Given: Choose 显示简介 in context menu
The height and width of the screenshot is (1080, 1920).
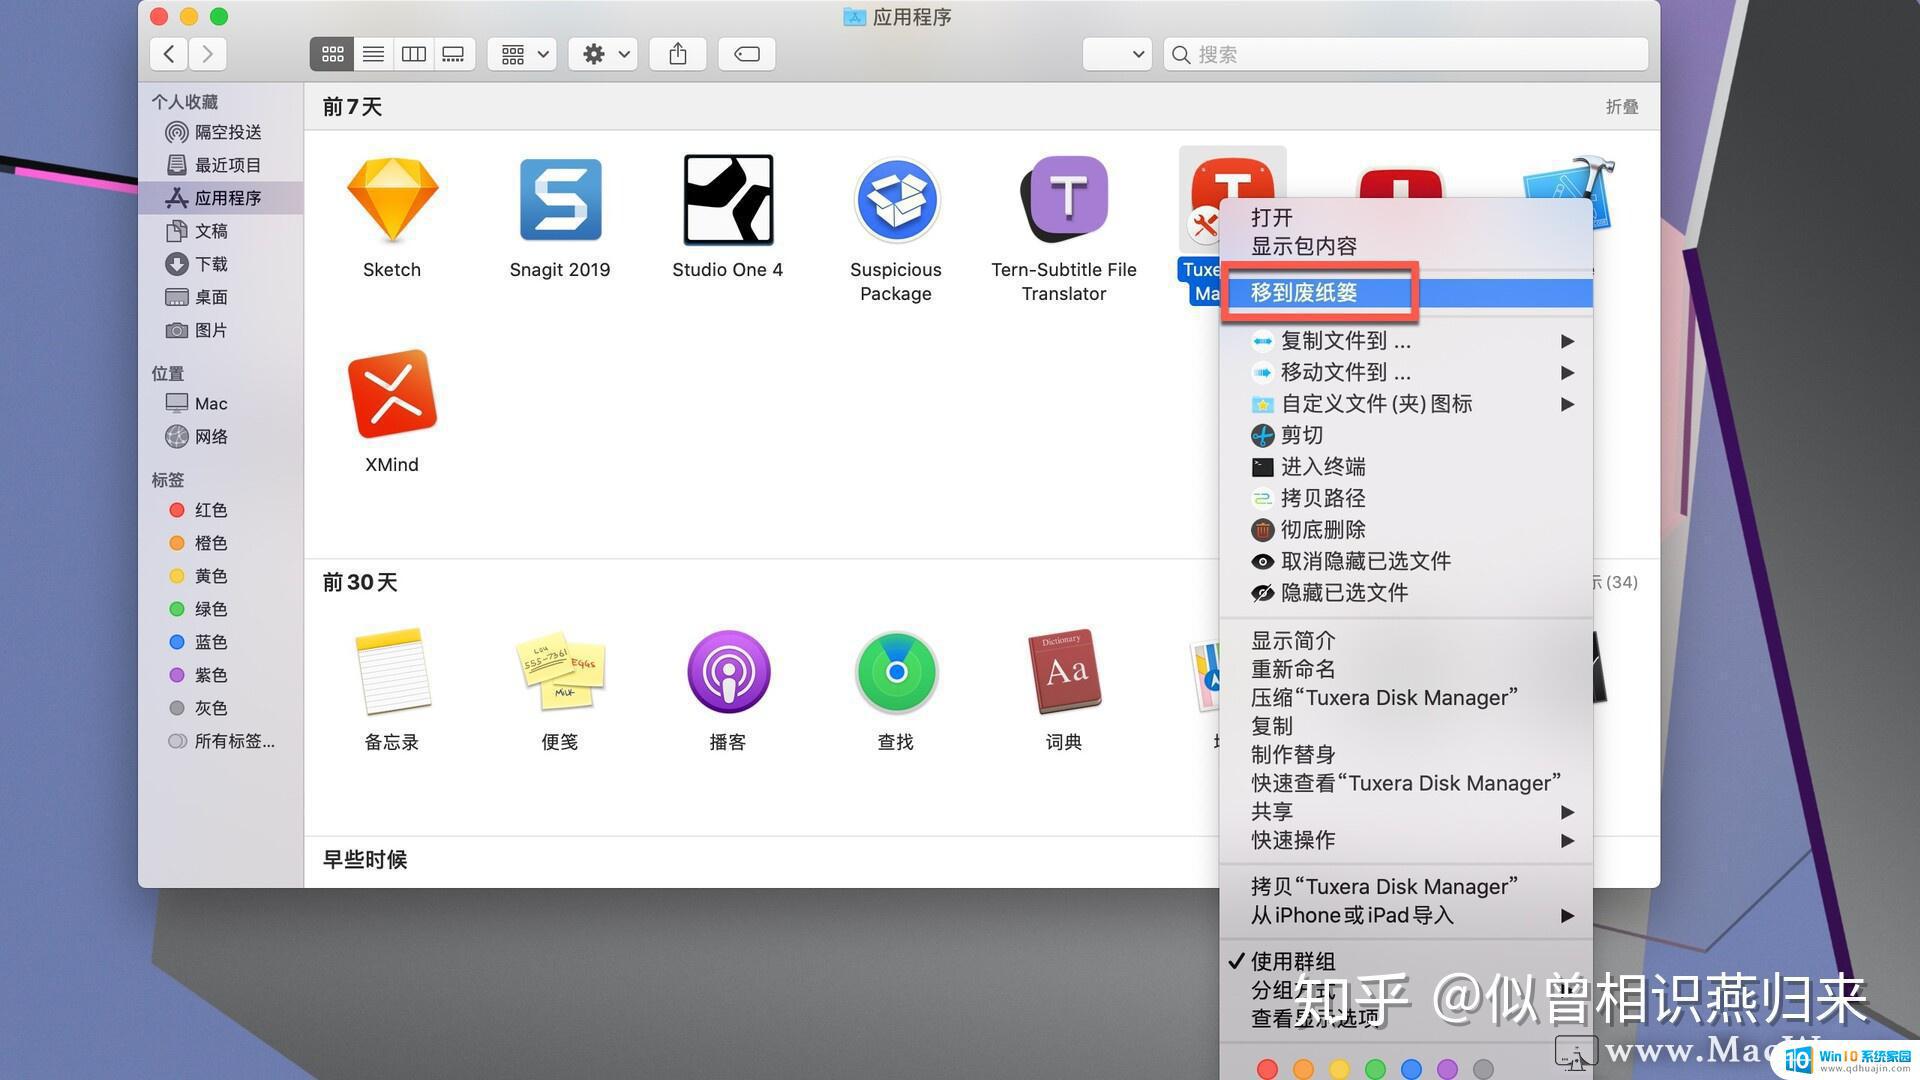Looking at the screenshot, I should pyautogui.click(x=1406, y=640).
